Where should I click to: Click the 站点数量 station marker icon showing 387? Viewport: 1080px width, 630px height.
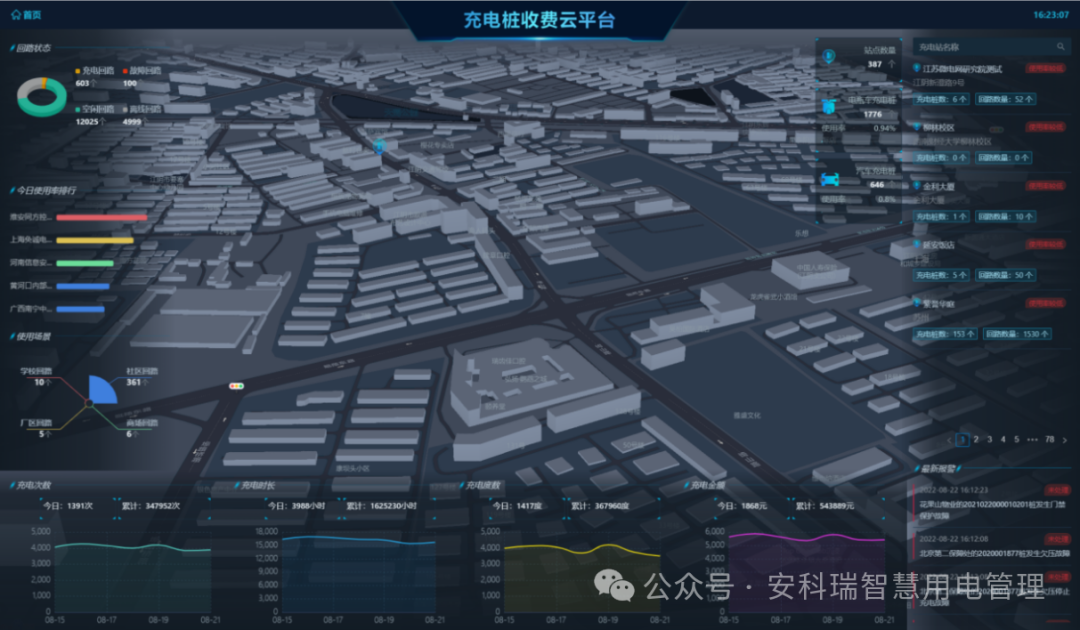point(828,54)
